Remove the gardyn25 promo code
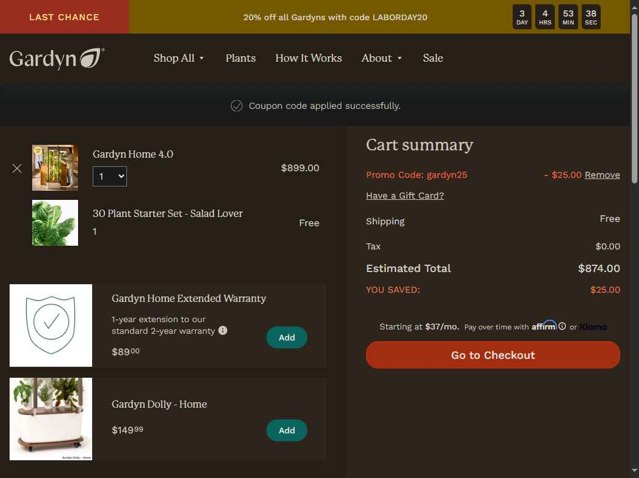This screenshot has height=478, width=639. tap(602, 175)
